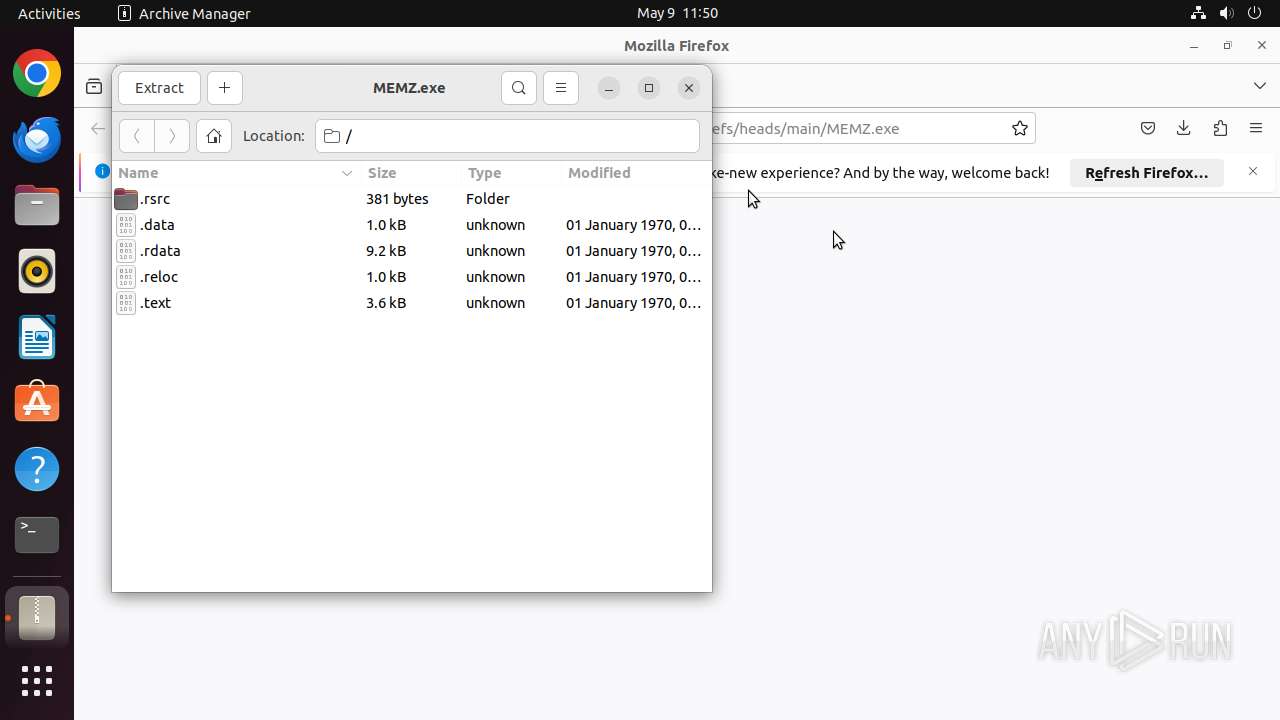This screenshot has height=720, width=1280.
Task: Go forward with the next location arrow
Action: click(x=172, y=136)
